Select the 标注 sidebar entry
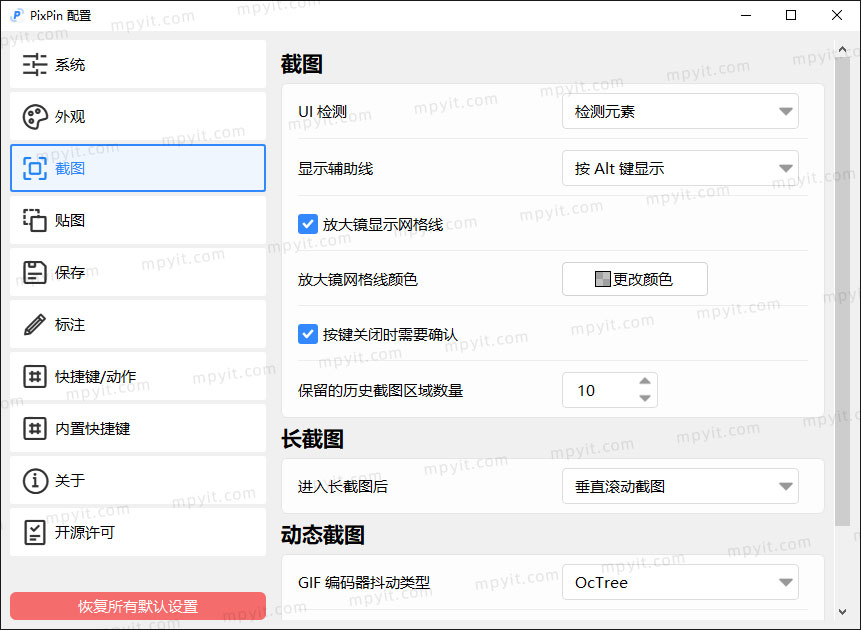 [x=138, y=325]
